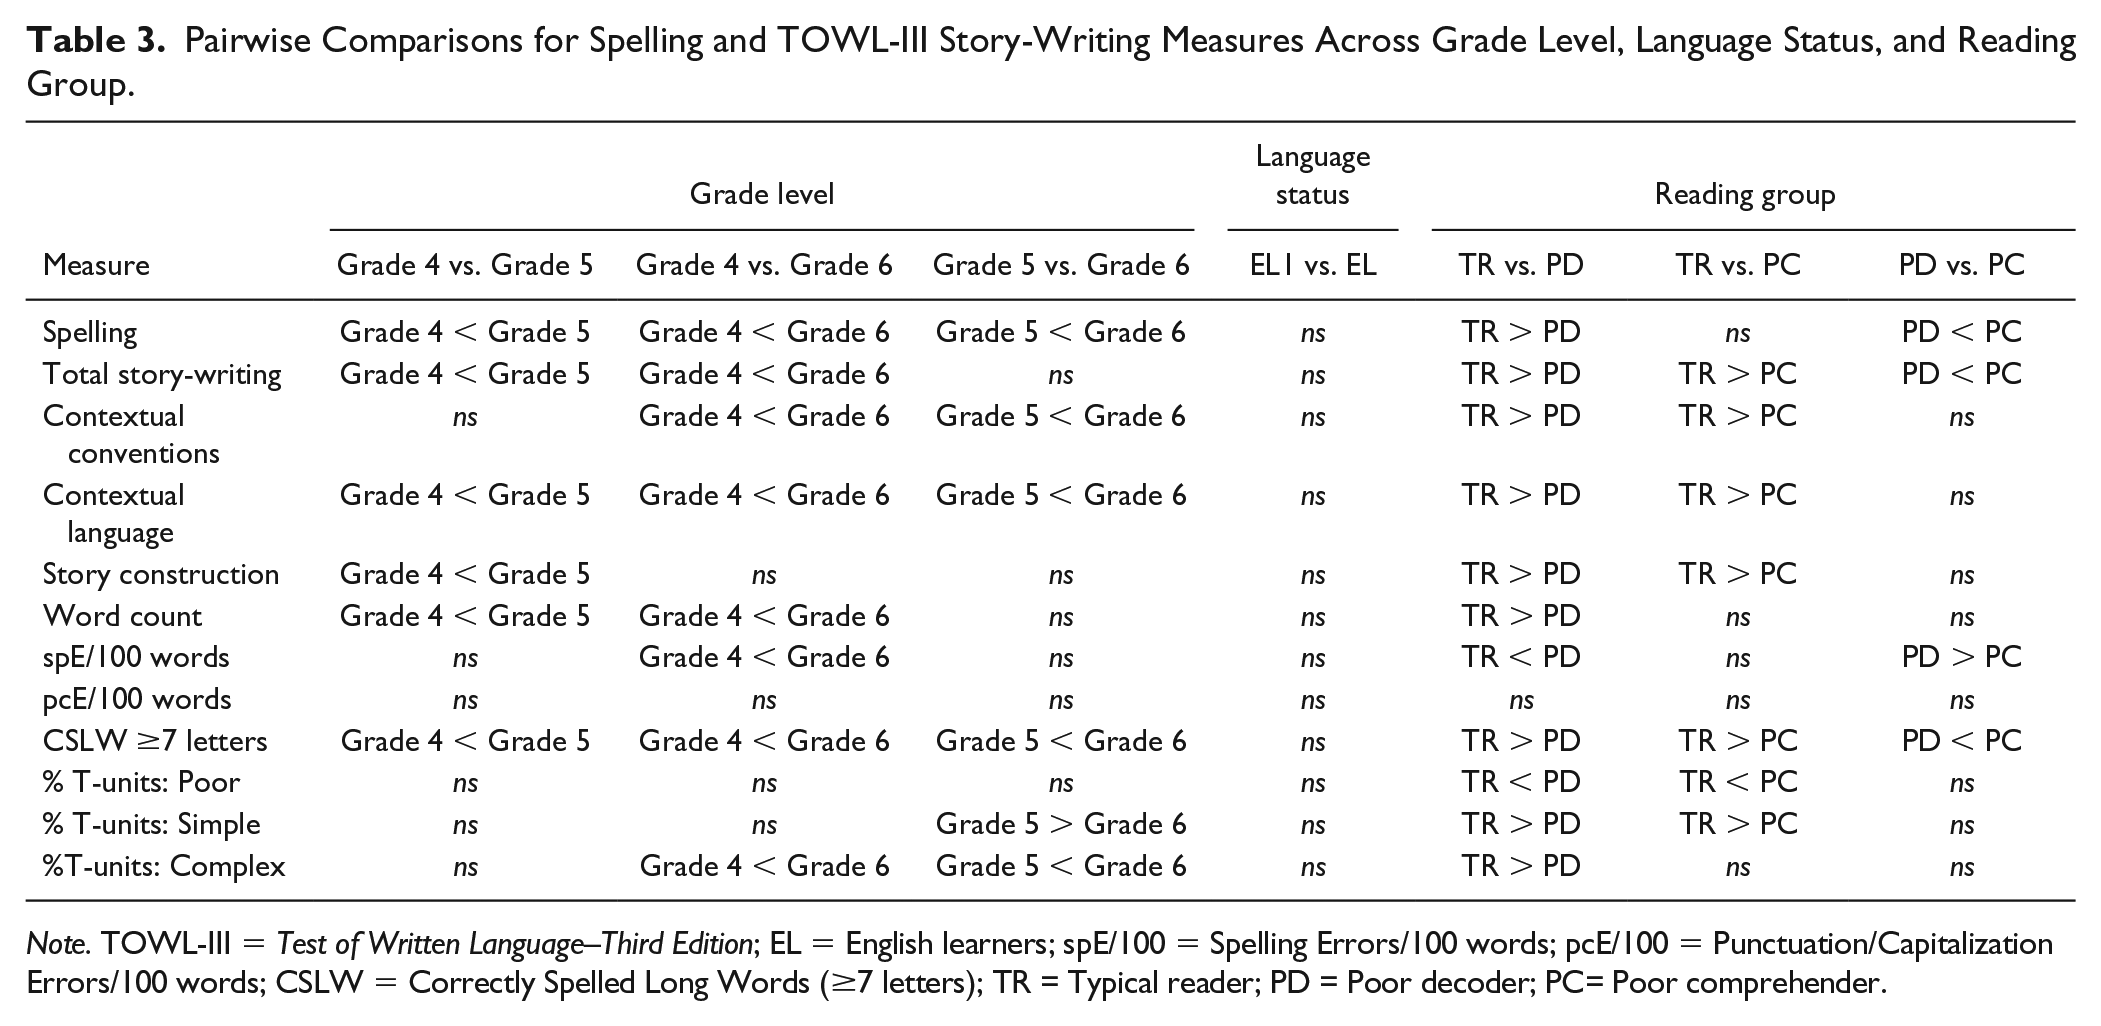Click the 'TR vs. PD' column header
Viewport: 2101px width, 1026px height.
[x=1520, y=265]
